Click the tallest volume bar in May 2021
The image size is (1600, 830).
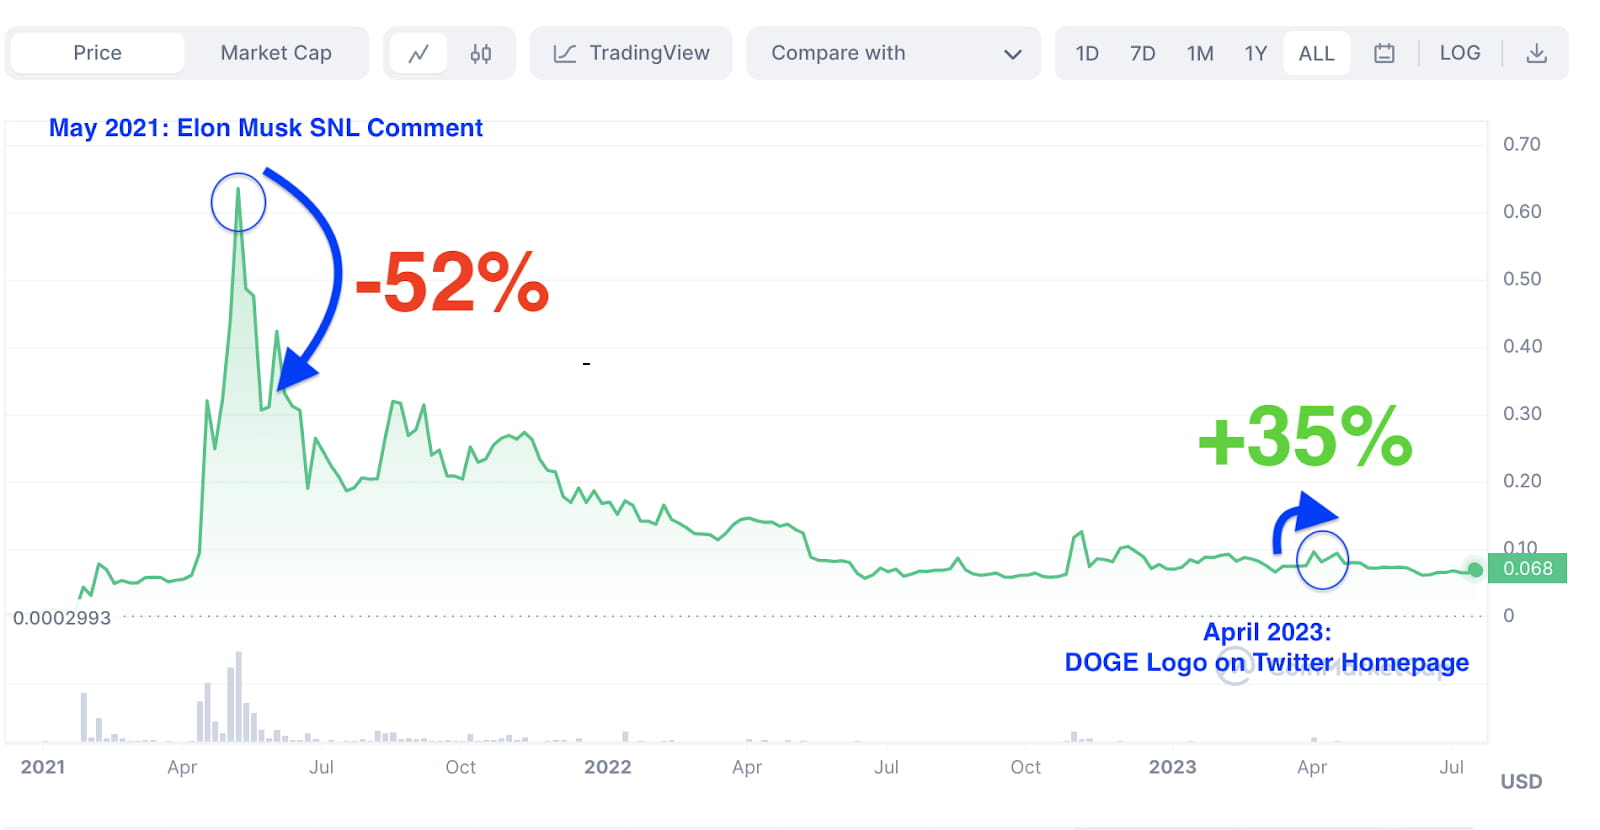238,697
